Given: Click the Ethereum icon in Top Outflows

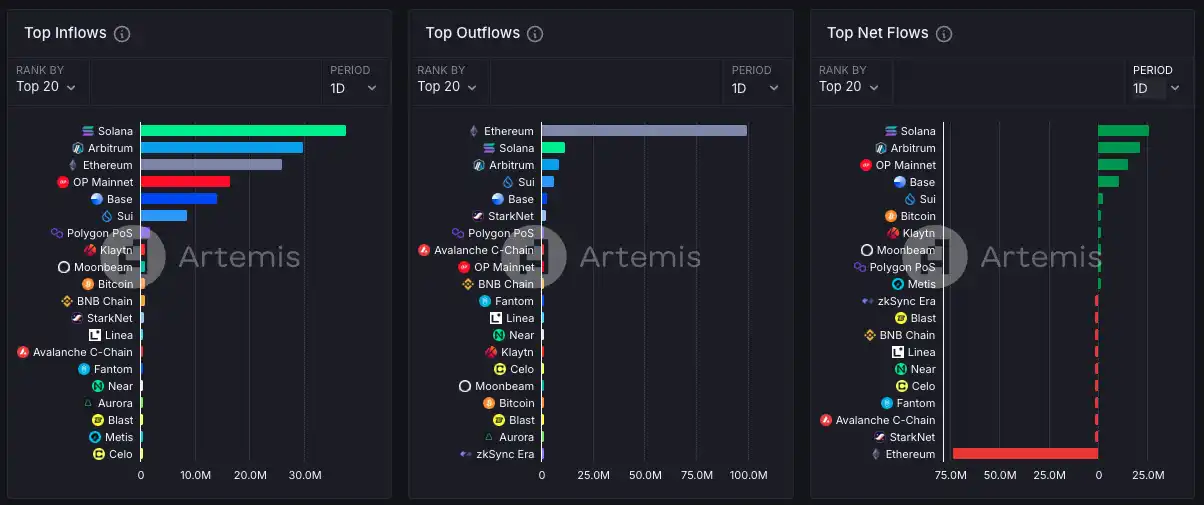Looking at the screenshot, I should [474, 131].
